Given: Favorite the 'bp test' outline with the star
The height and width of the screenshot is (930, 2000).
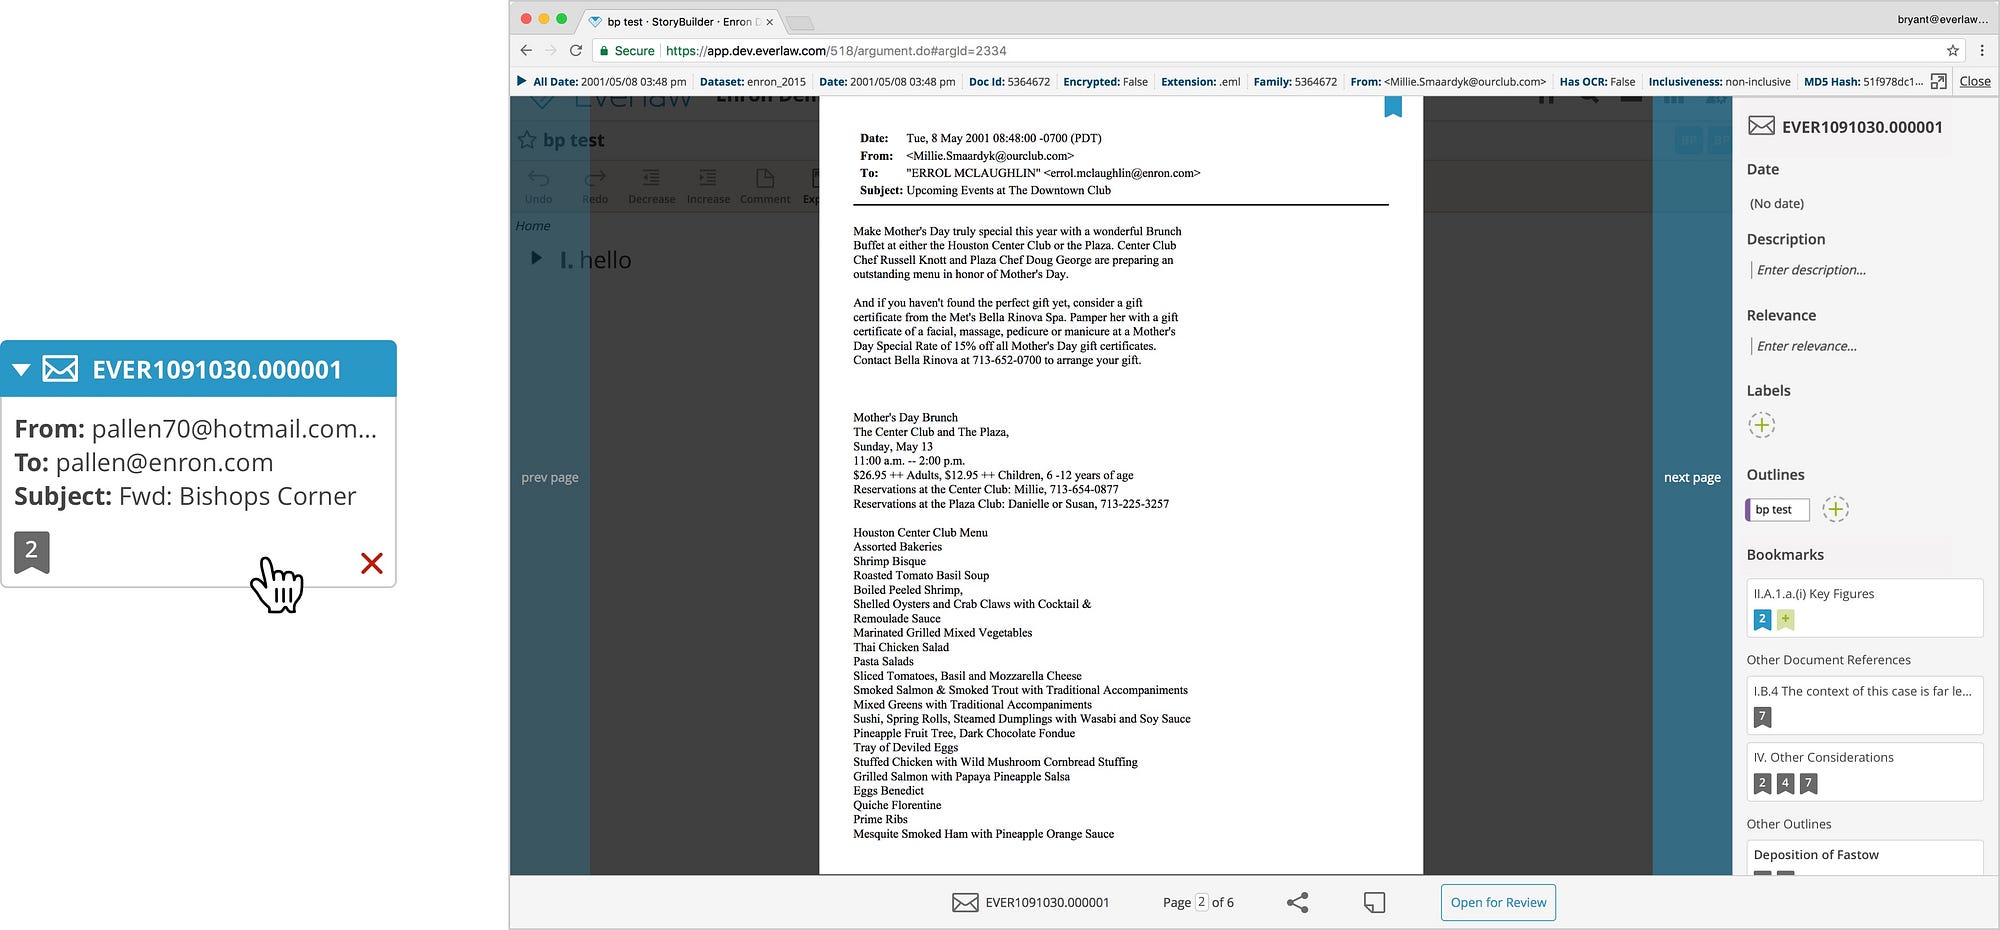Looking at the screenshot, I should pos(527,140).
